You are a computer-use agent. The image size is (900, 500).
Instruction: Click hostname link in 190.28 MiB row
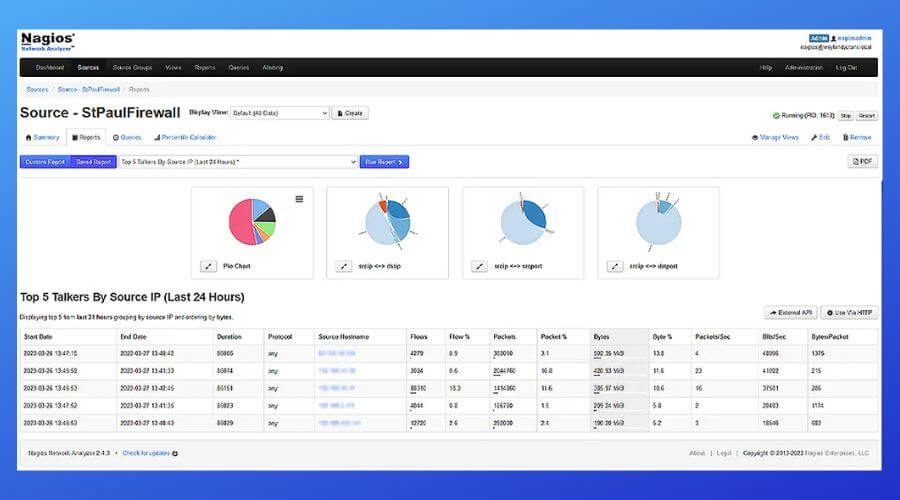click(x=339, y=423)
